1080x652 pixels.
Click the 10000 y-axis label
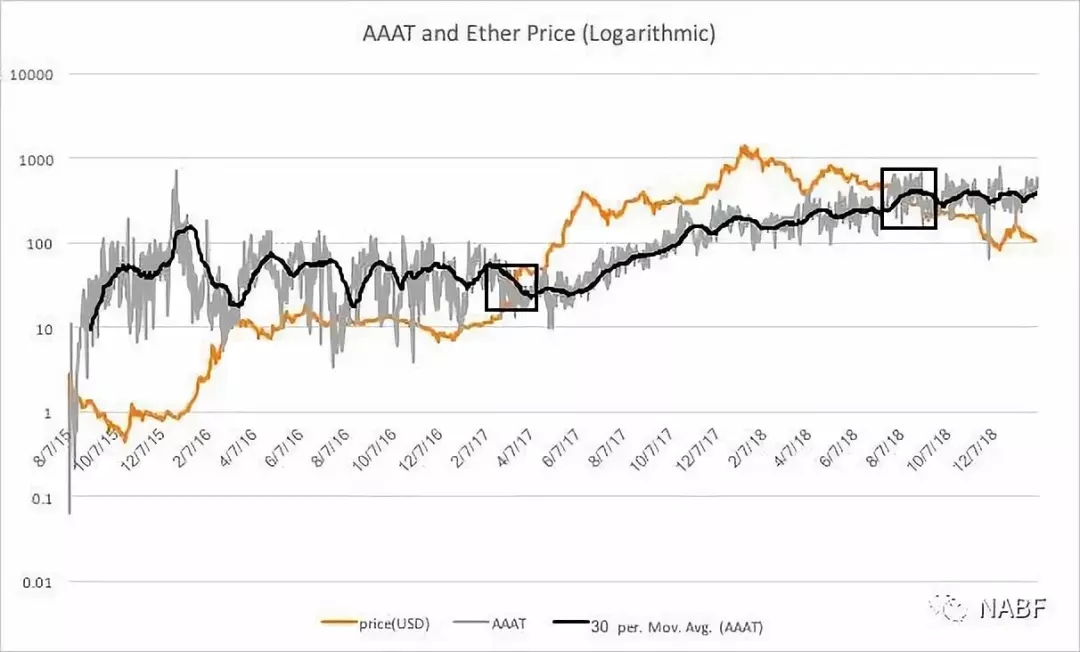[x=32, y=74]
